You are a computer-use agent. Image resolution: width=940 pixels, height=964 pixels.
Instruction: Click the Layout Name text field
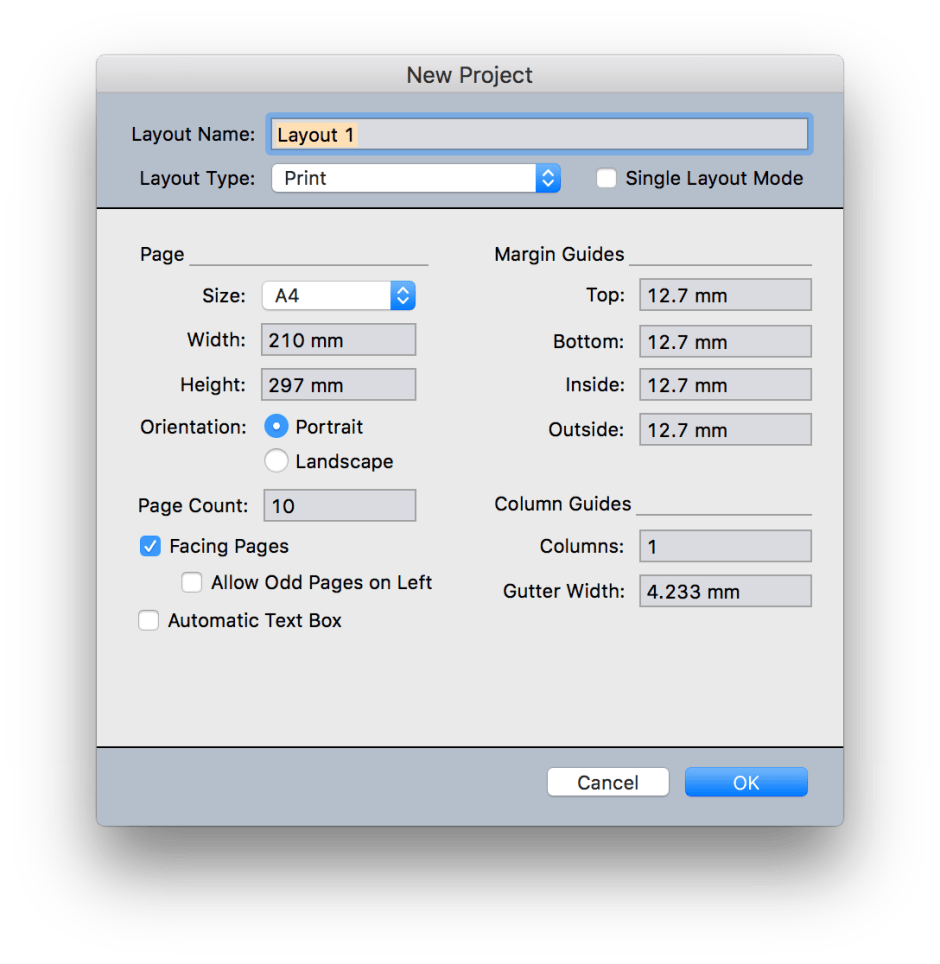[x=538, y=135]
